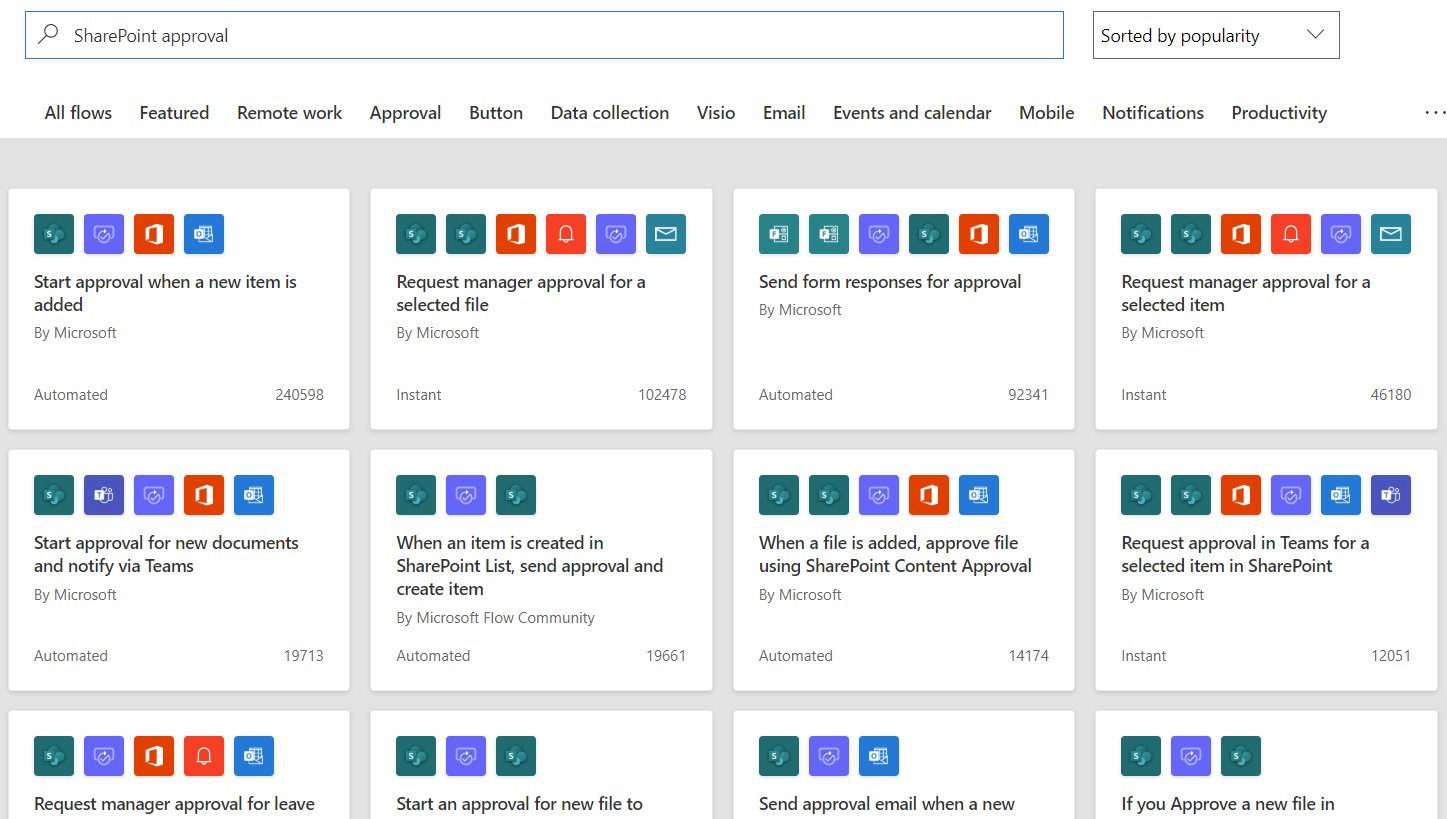
Task: Click Approvals icon on 'Send form responses' card
Action: 879,234
